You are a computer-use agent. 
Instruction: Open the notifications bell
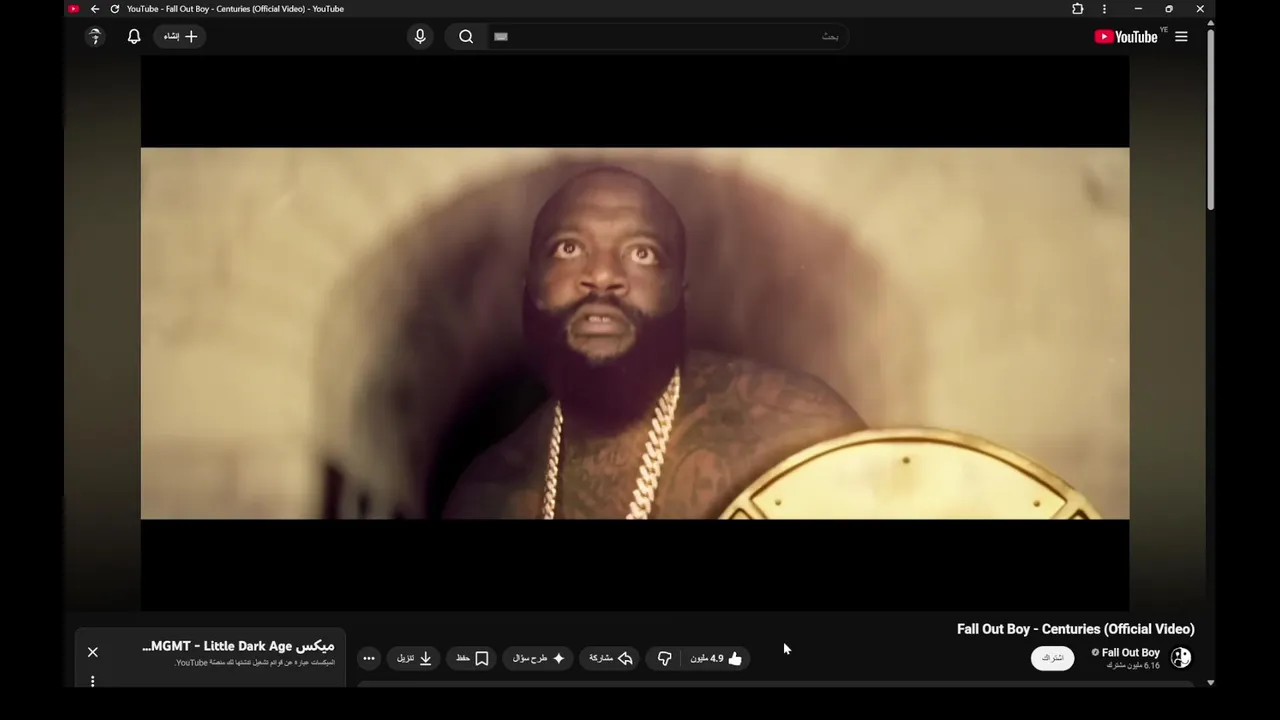[x=134, y=37]
